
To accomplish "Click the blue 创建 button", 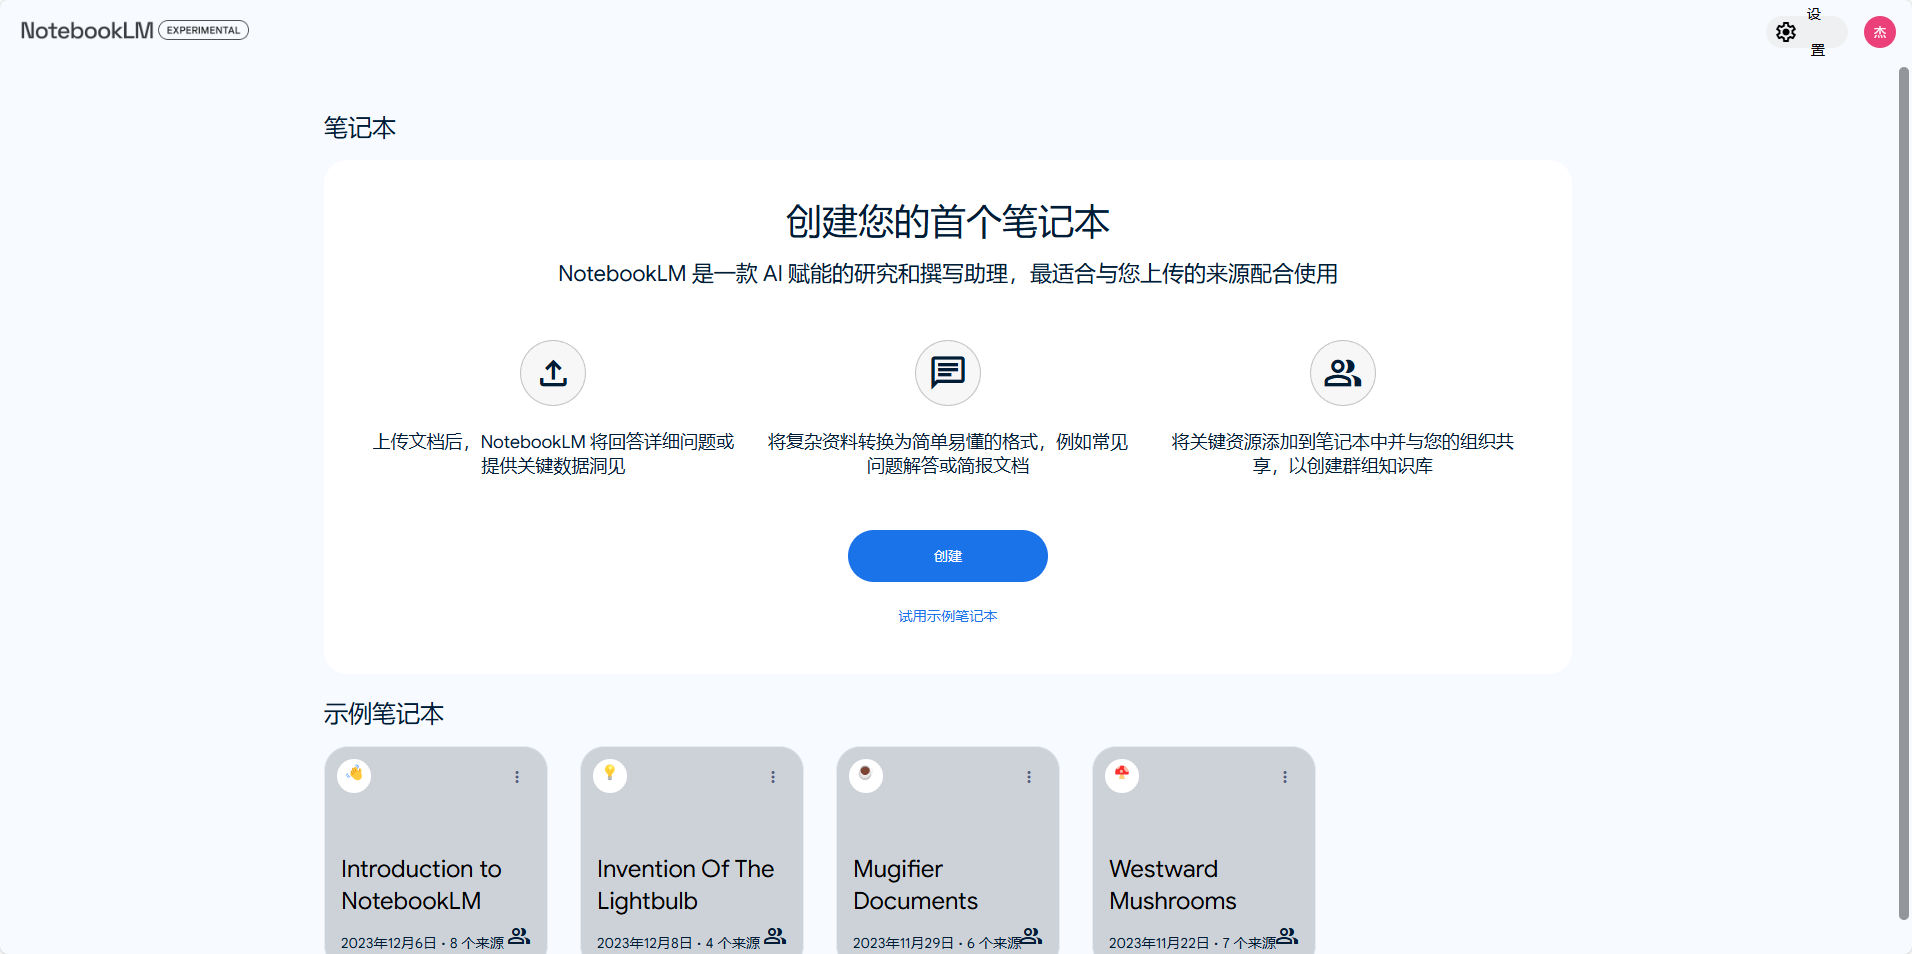I will [948, 556].
